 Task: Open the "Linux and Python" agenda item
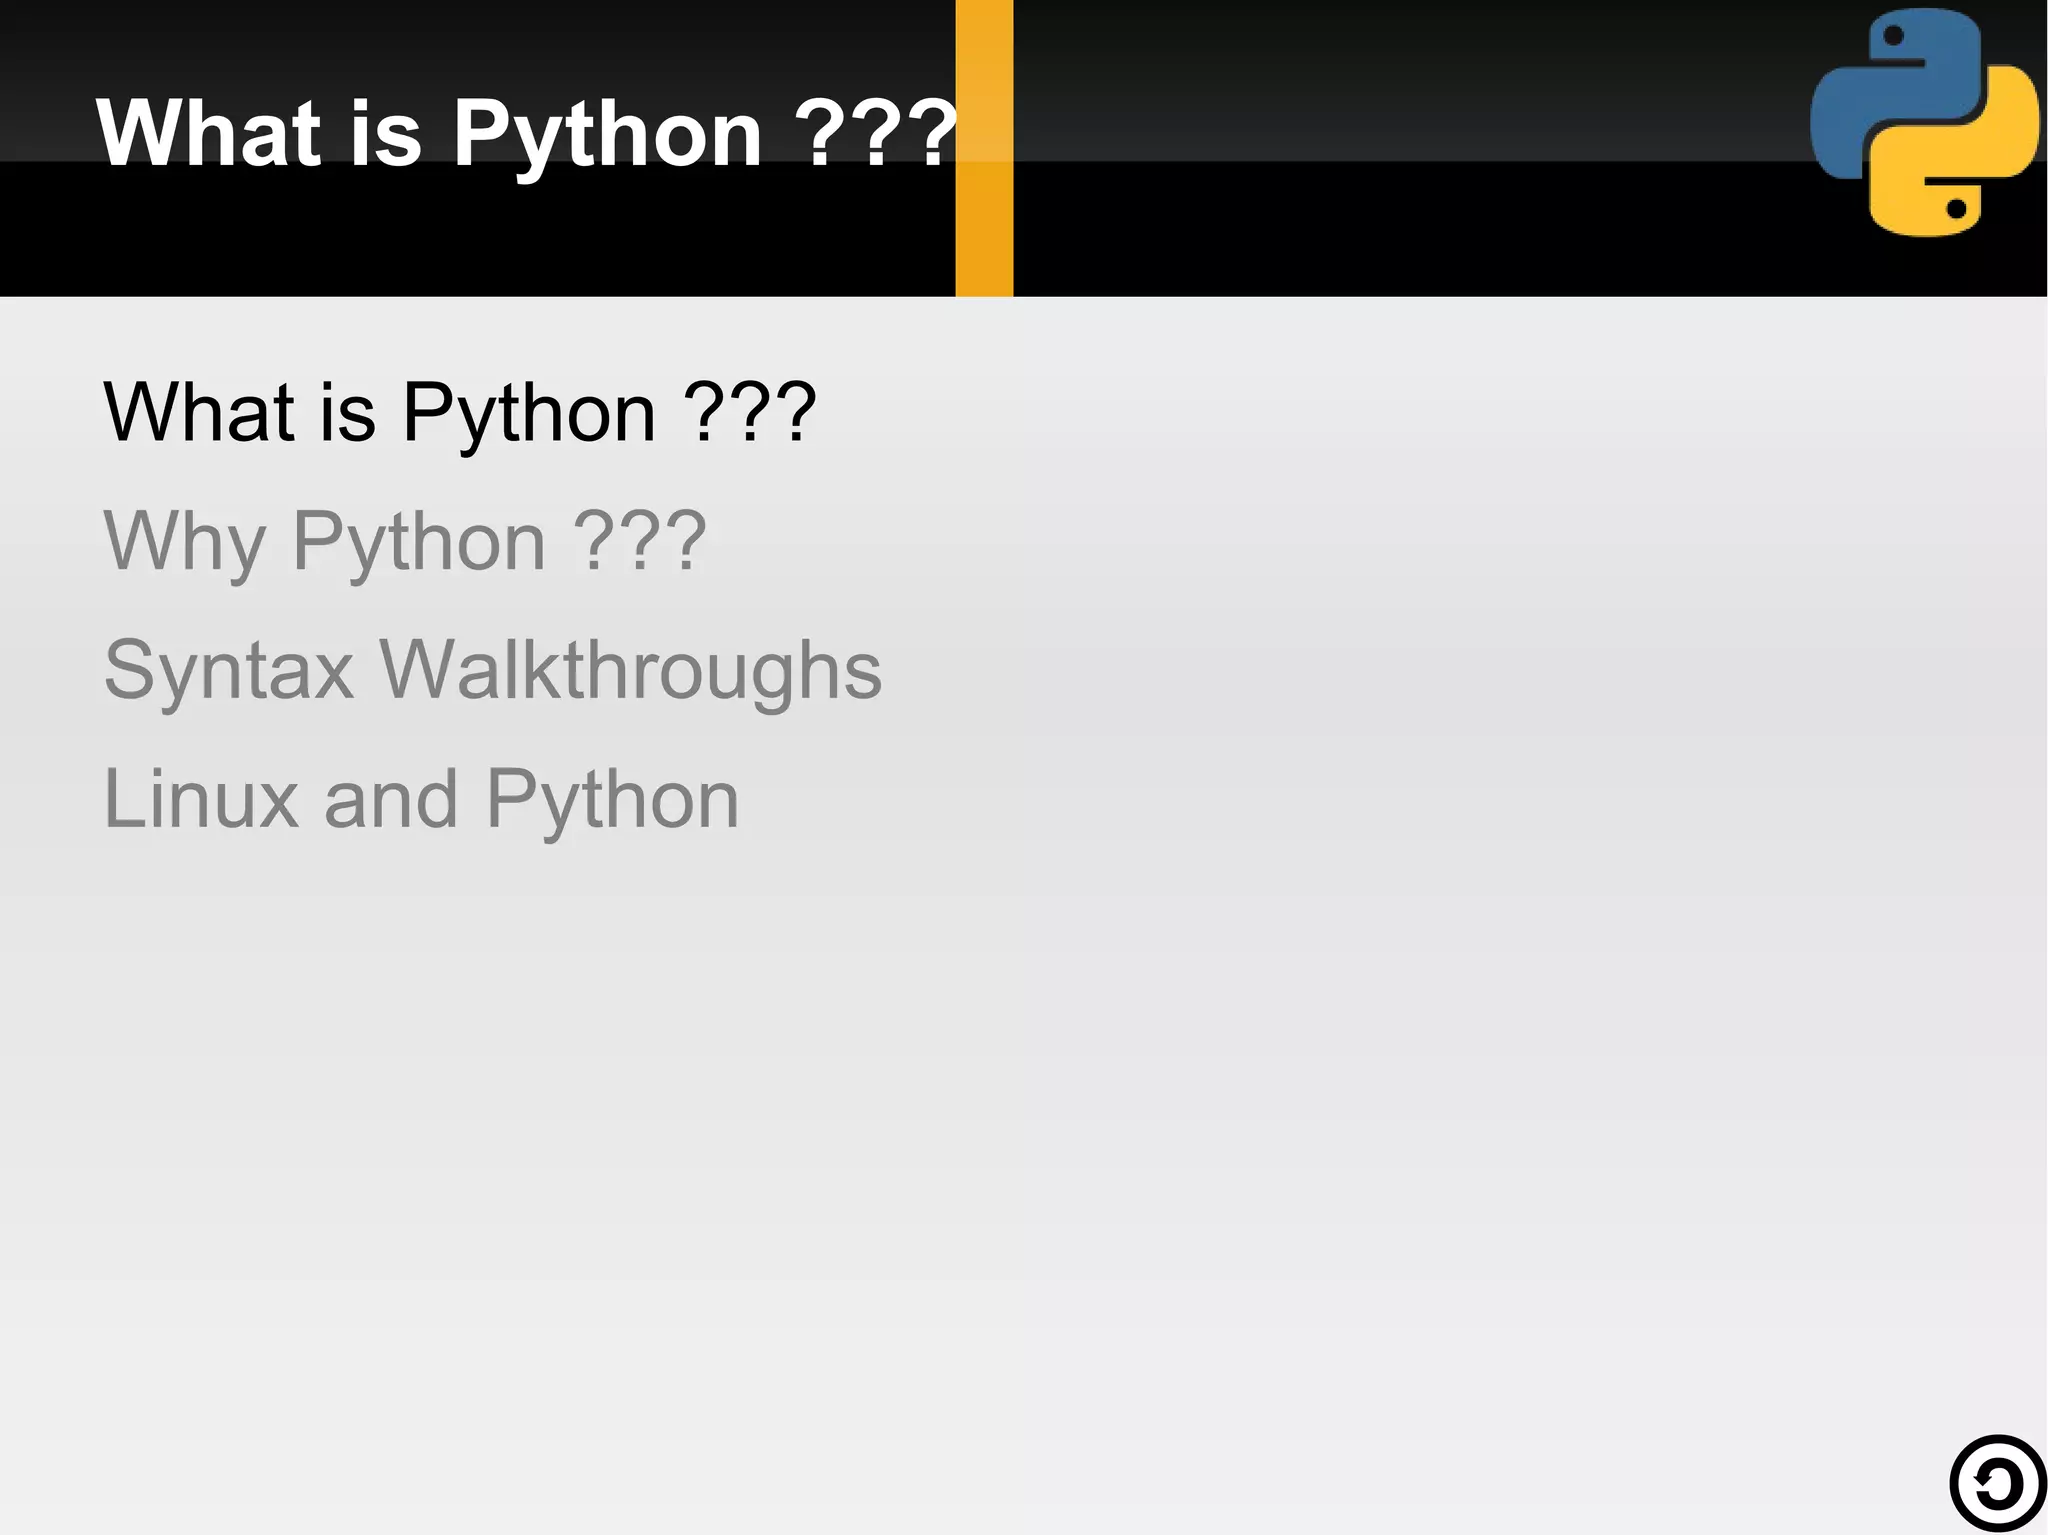(421, 799)
